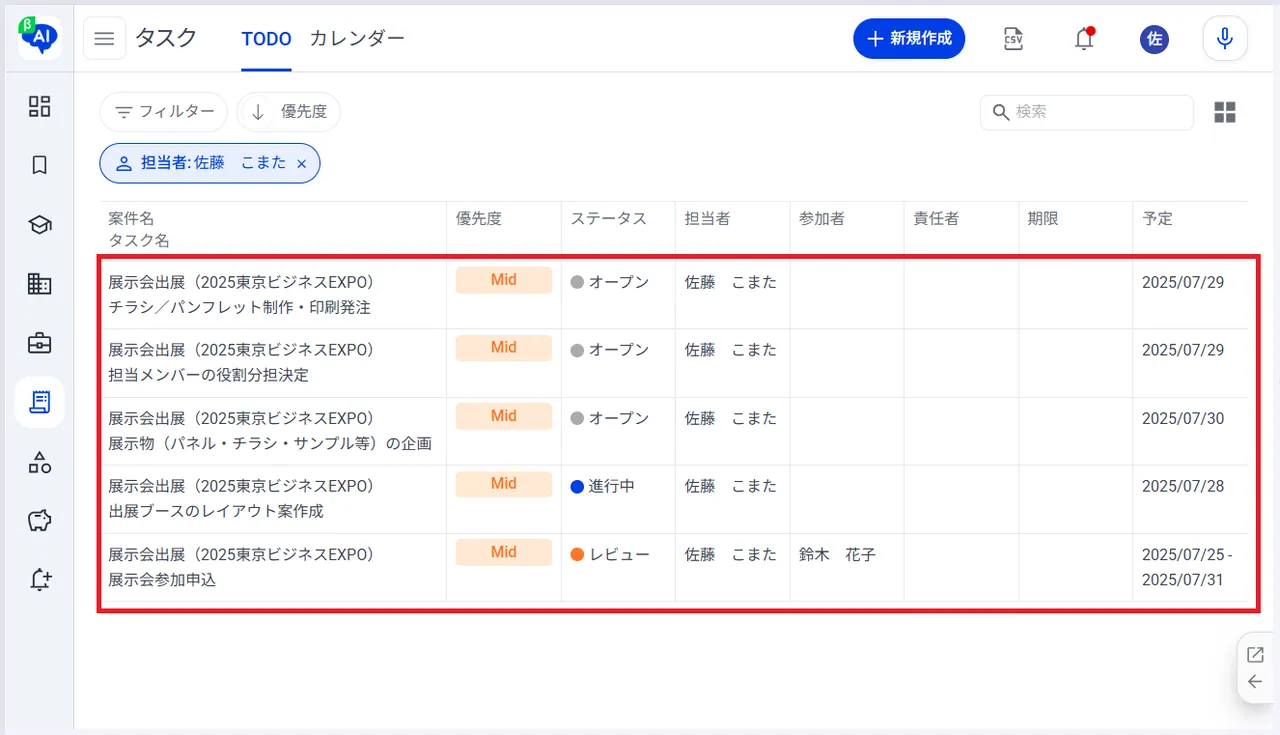Open the dashboard grid icon in sidebar

point(40,107)
